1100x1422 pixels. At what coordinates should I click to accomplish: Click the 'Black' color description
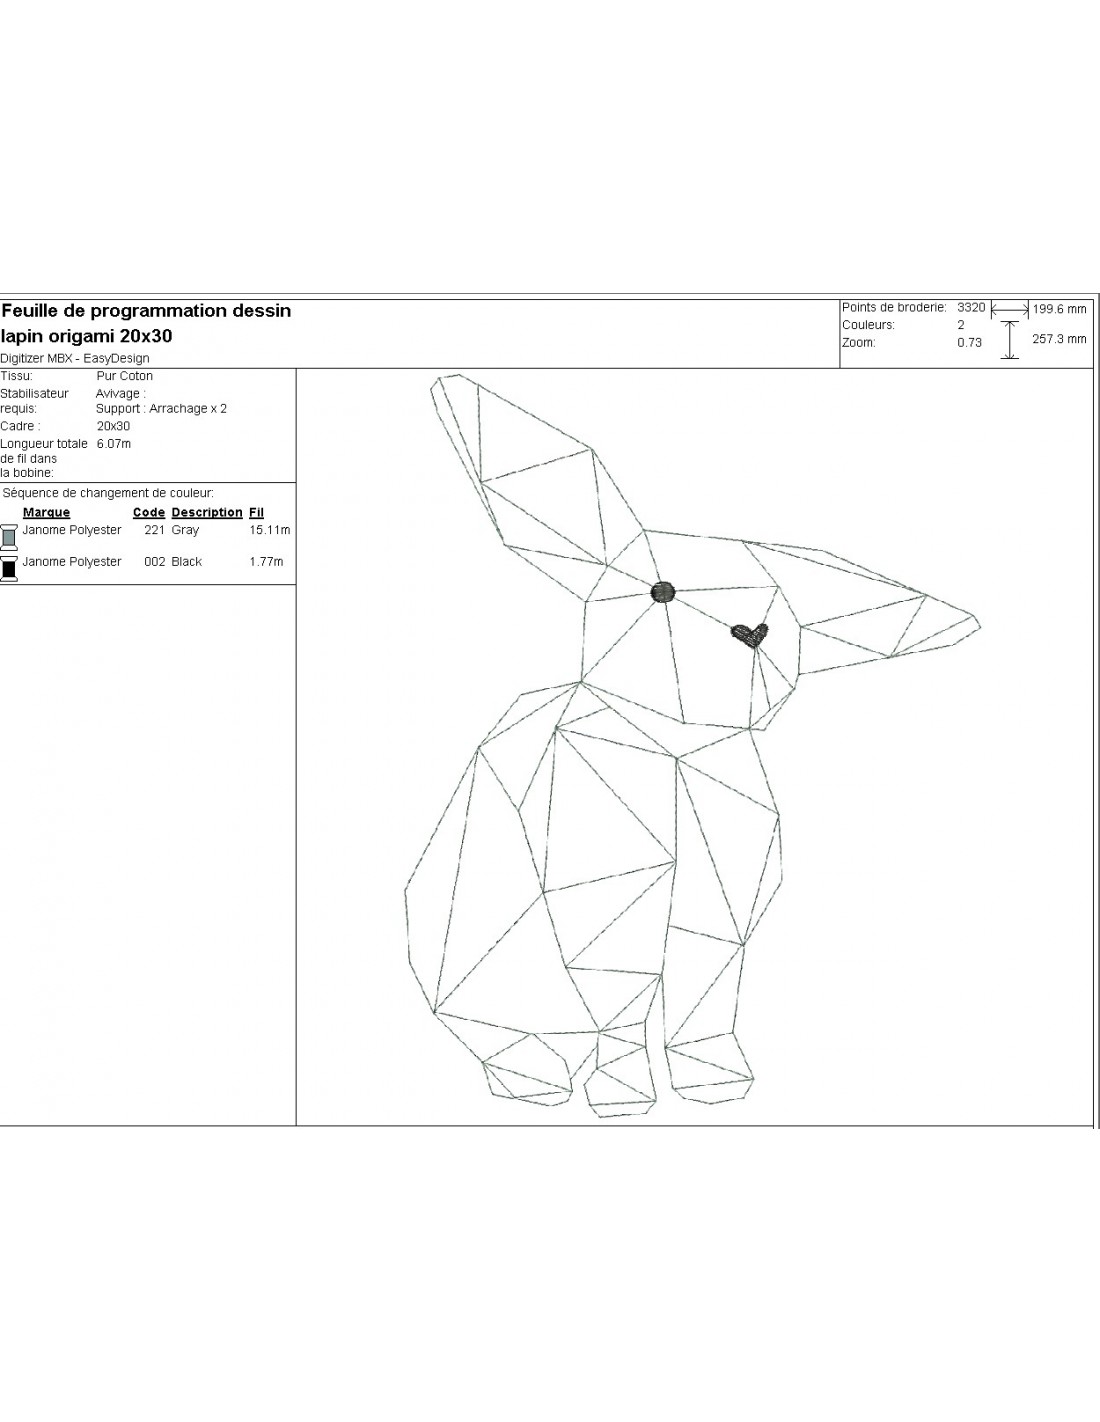coord(187,562)
